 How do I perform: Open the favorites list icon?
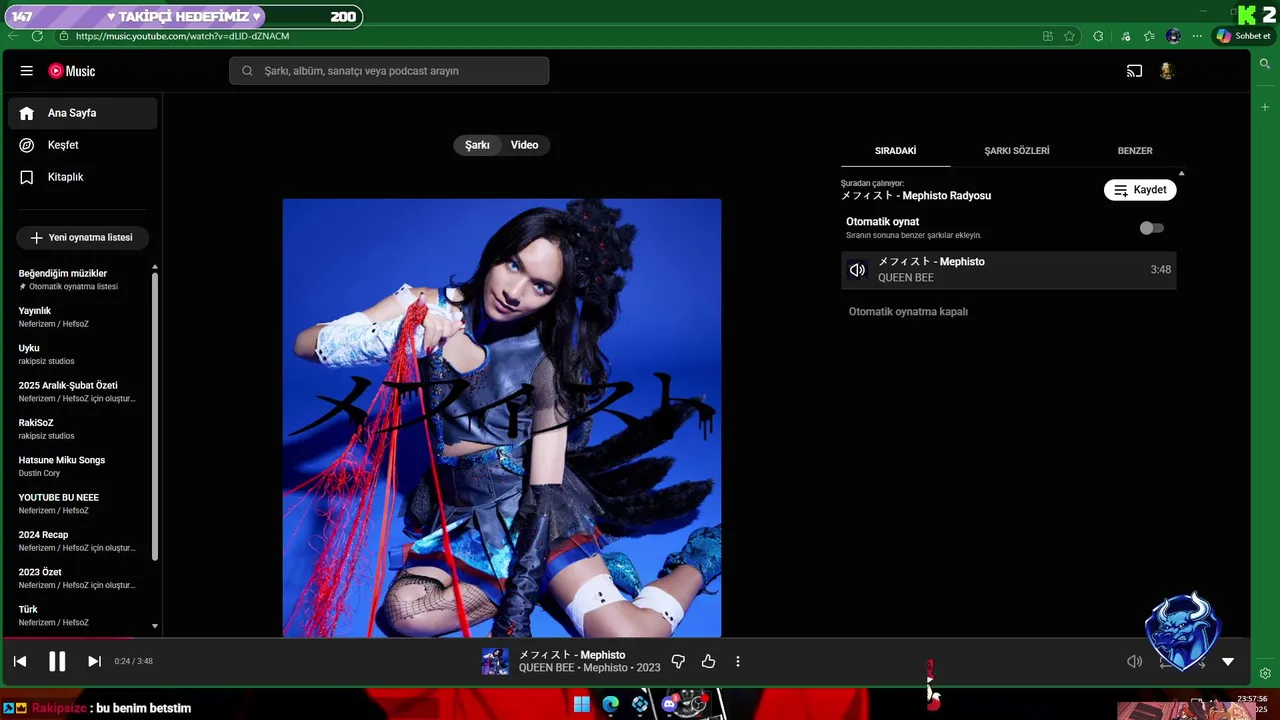coord(1149,36)
